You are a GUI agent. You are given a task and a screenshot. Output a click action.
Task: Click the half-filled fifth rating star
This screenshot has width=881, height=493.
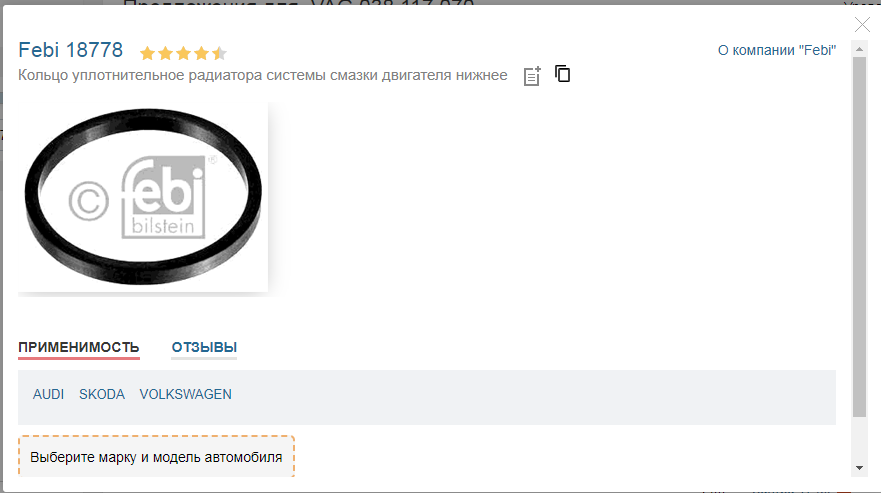tap(219, 53)
